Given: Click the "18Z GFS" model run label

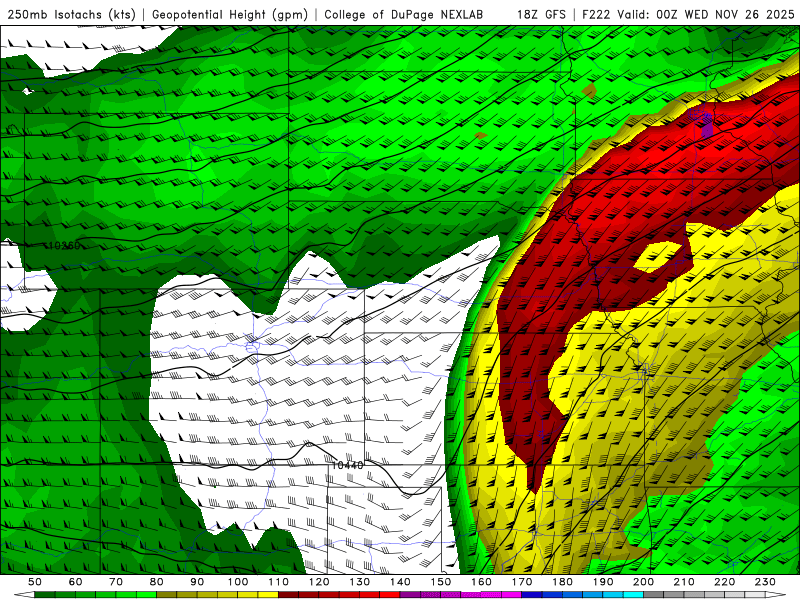Looking at the screenshot, I should [541, 14].
